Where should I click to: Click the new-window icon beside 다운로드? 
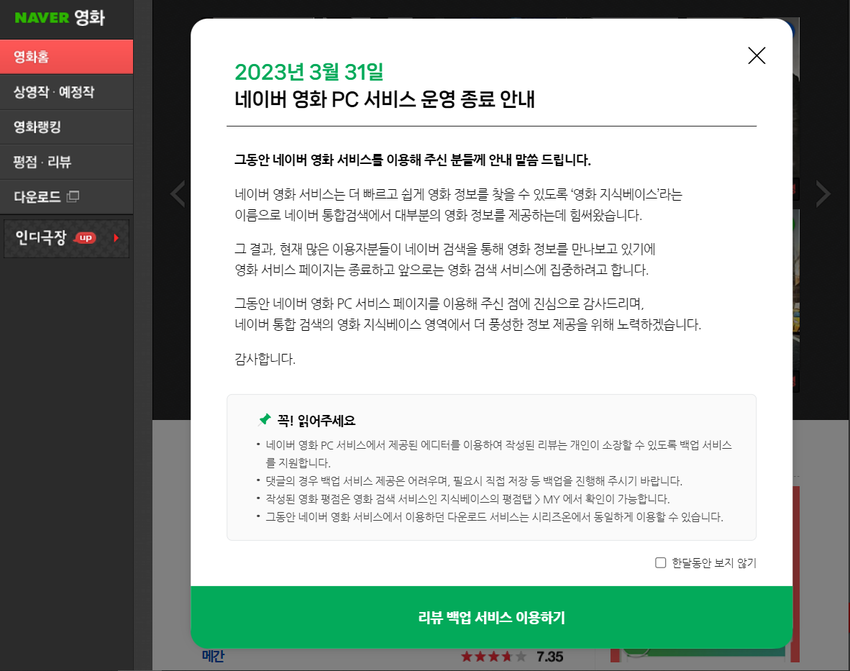[x=73, y=197]
